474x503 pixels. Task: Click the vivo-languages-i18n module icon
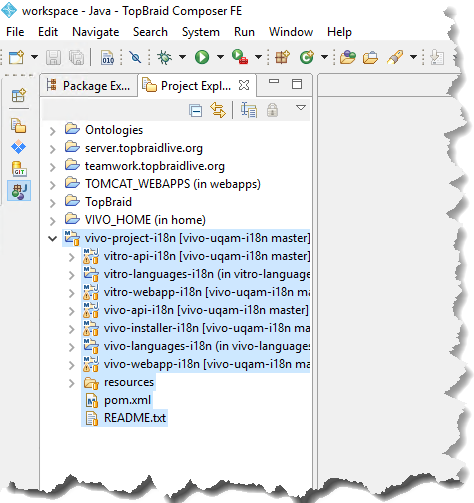(x=91, y=346)
